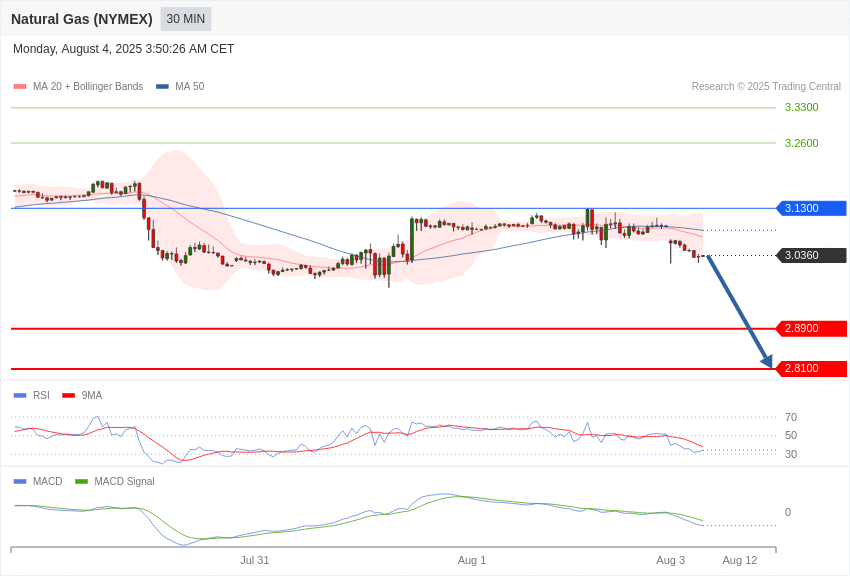Click the black 3.0360 current price tag
This screenshot has height=576, width=850.
click(811, 255)
